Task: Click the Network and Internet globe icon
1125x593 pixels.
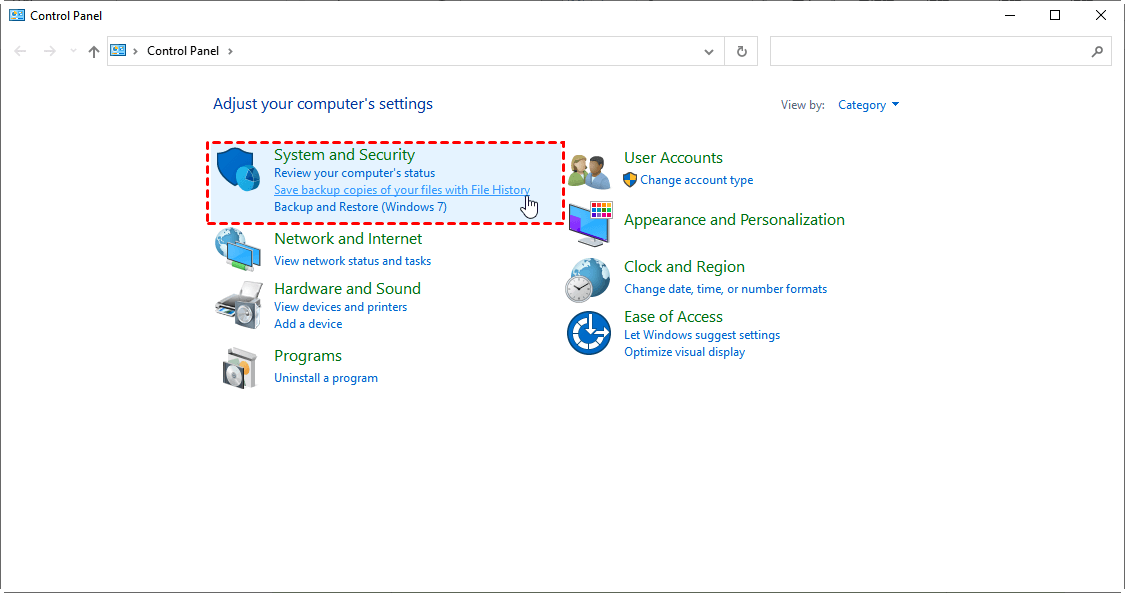Action: [238, 249]
